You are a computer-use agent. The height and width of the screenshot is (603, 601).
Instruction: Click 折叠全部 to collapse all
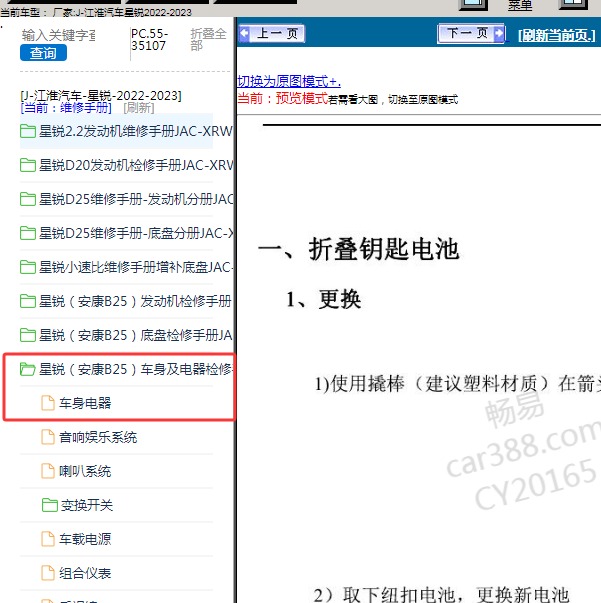[x=208, y=40]
